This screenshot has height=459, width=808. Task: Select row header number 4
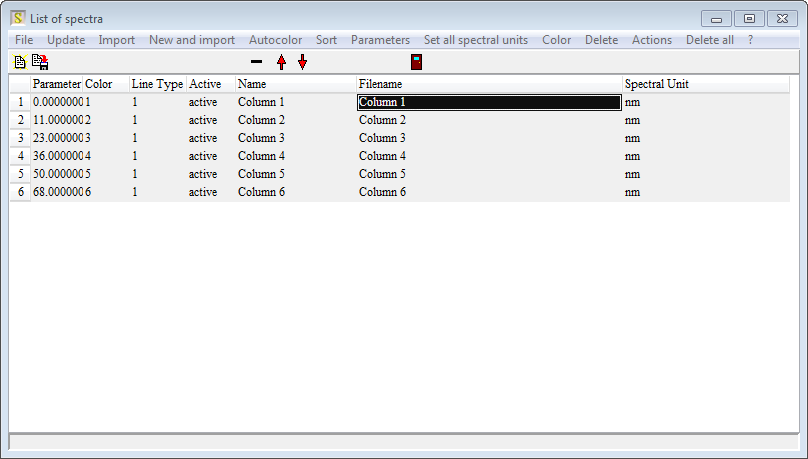[x=20, y=156]
